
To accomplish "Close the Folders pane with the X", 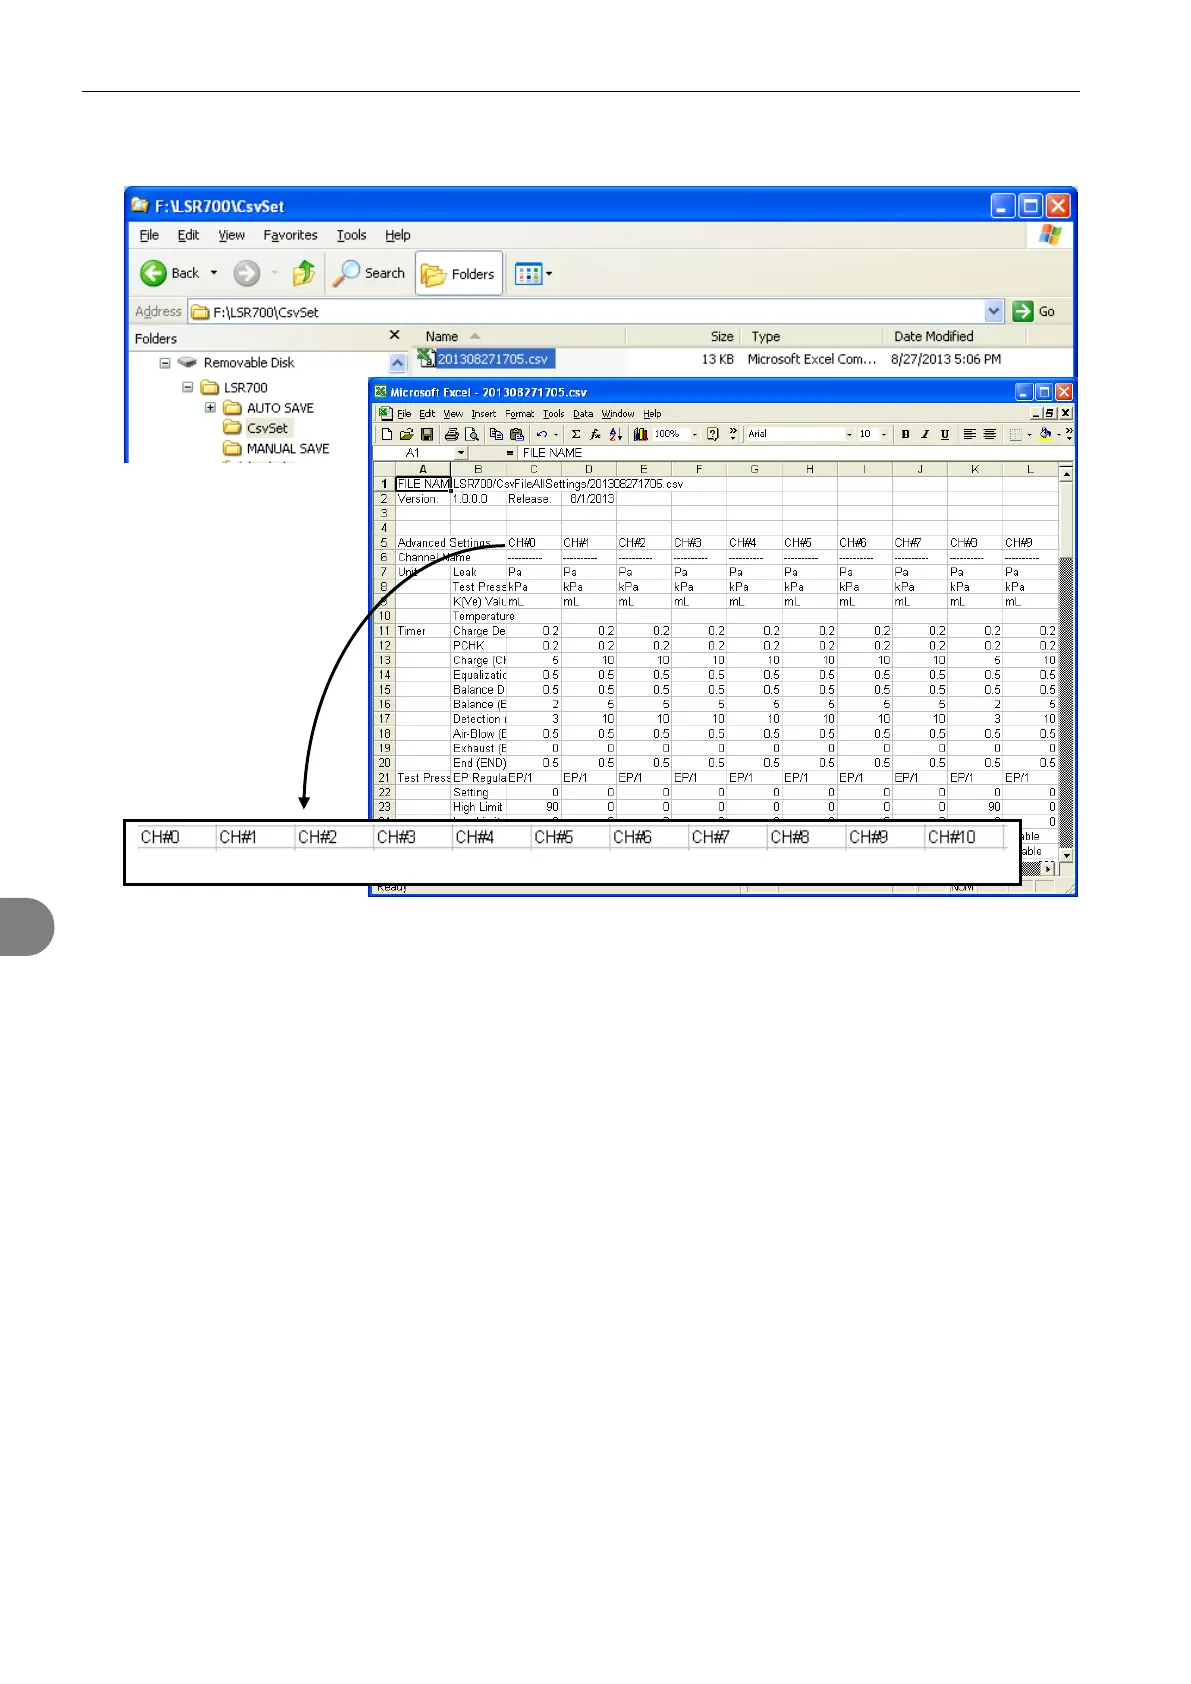I will coord(394,335).
